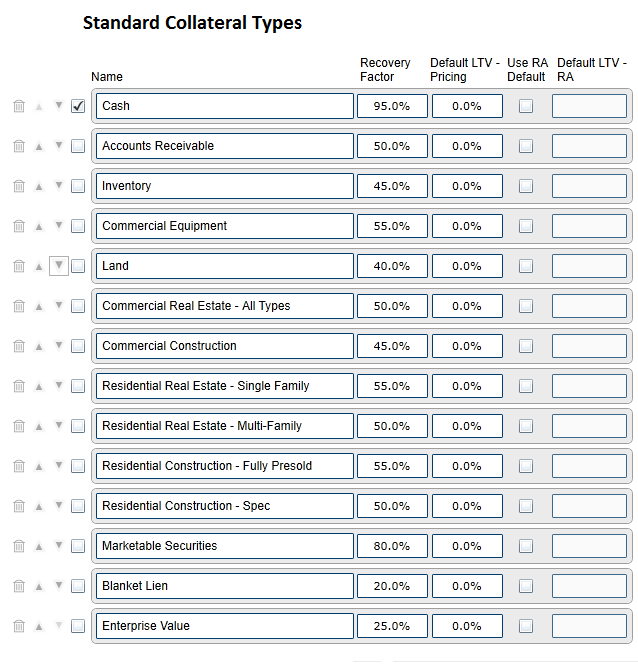638x664 pixels.
Task: Tick Use RA Default for Blanket Lien
Action: [x=526, y=586]
